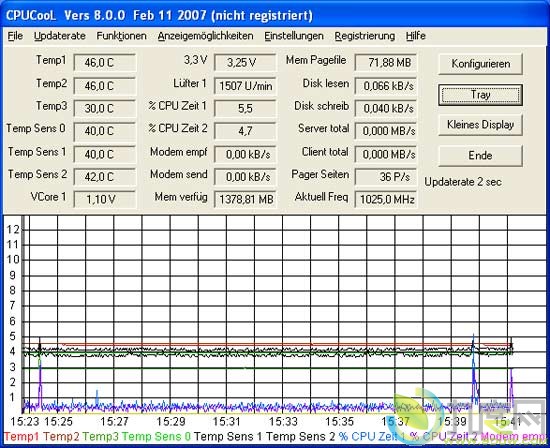Click the 15:27 time axis label

tap(114, 421)
